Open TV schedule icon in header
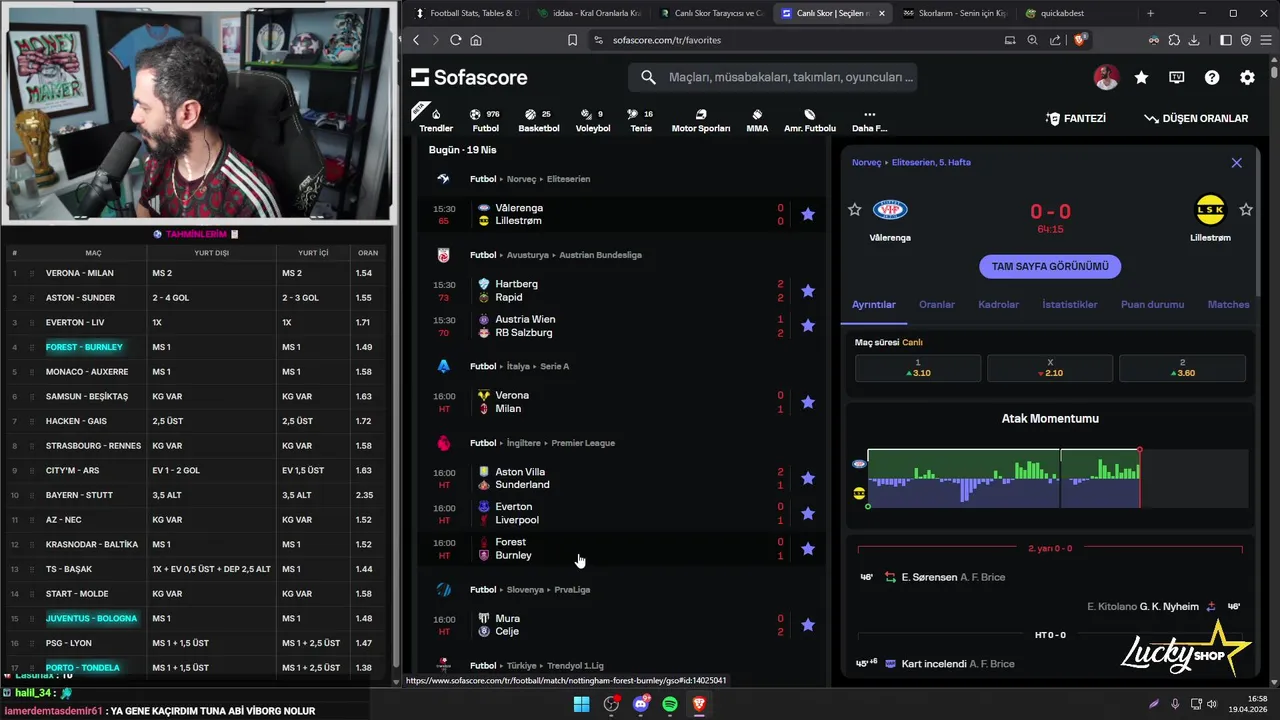Viewport: 1280px width, 720px height. (x=1177, y=77)
